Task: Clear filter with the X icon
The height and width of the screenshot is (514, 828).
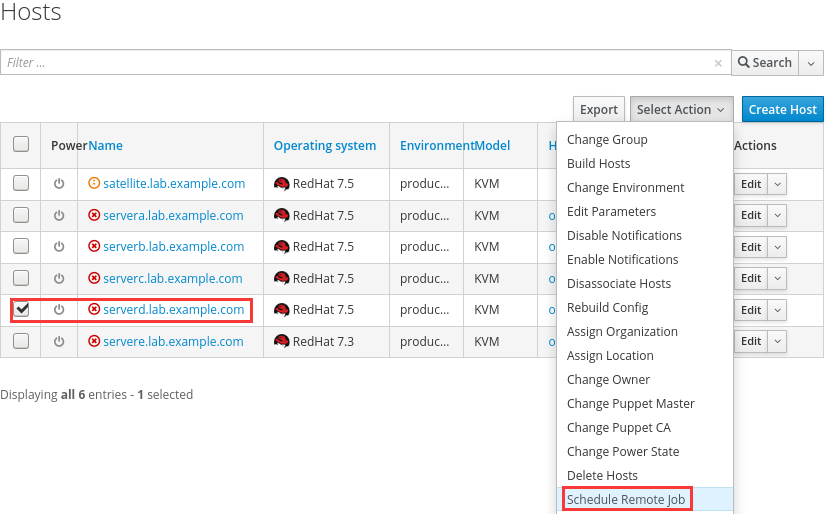Action: (x=718, y=63)
